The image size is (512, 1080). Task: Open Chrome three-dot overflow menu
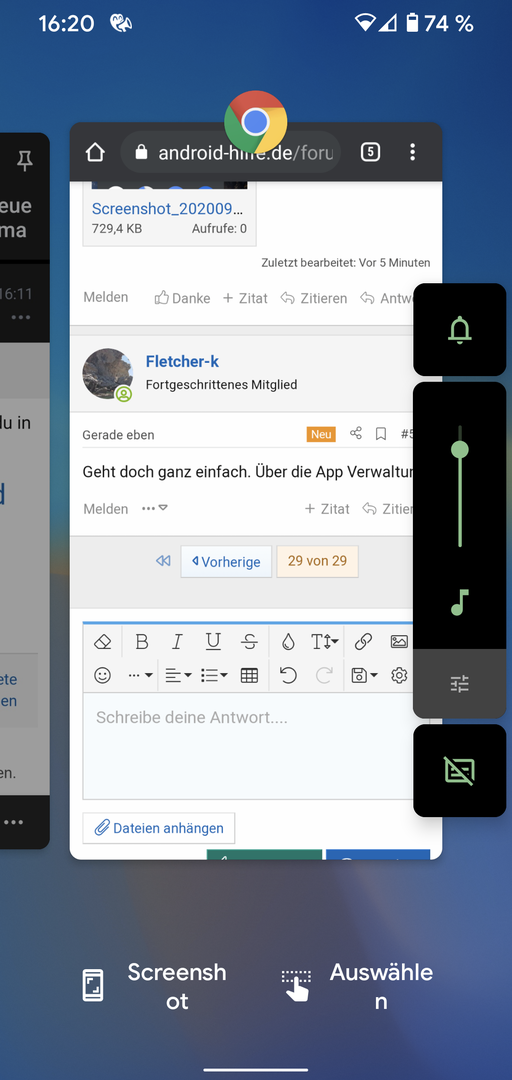[x=412, y=152]
